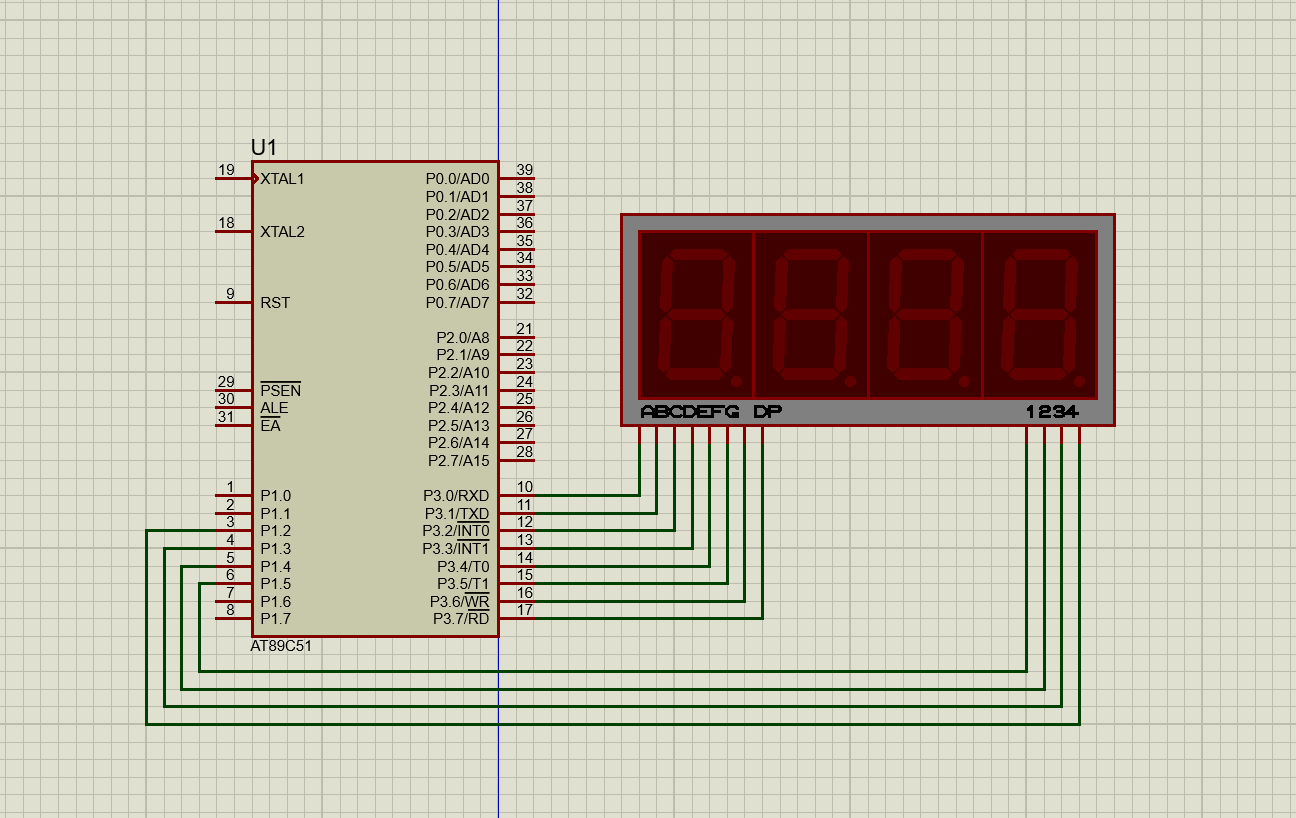The height and width of the screenshot is (818, 1296).
Task: Select the P0.6/AD6 pin label
Action: pyautogui.click(x=457, y=285)
